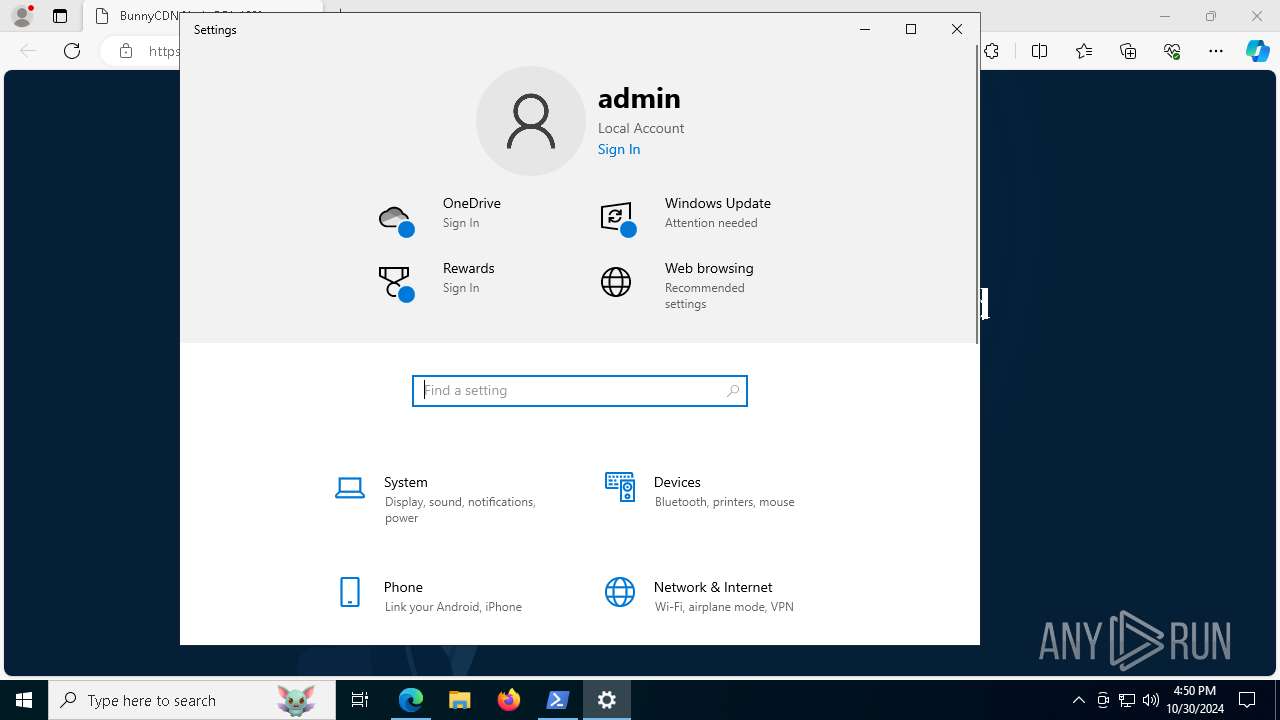The width and height of the screenshot is (1280, 720).
Task: Open the Windows Update sync icon
Action: (618, 219)
